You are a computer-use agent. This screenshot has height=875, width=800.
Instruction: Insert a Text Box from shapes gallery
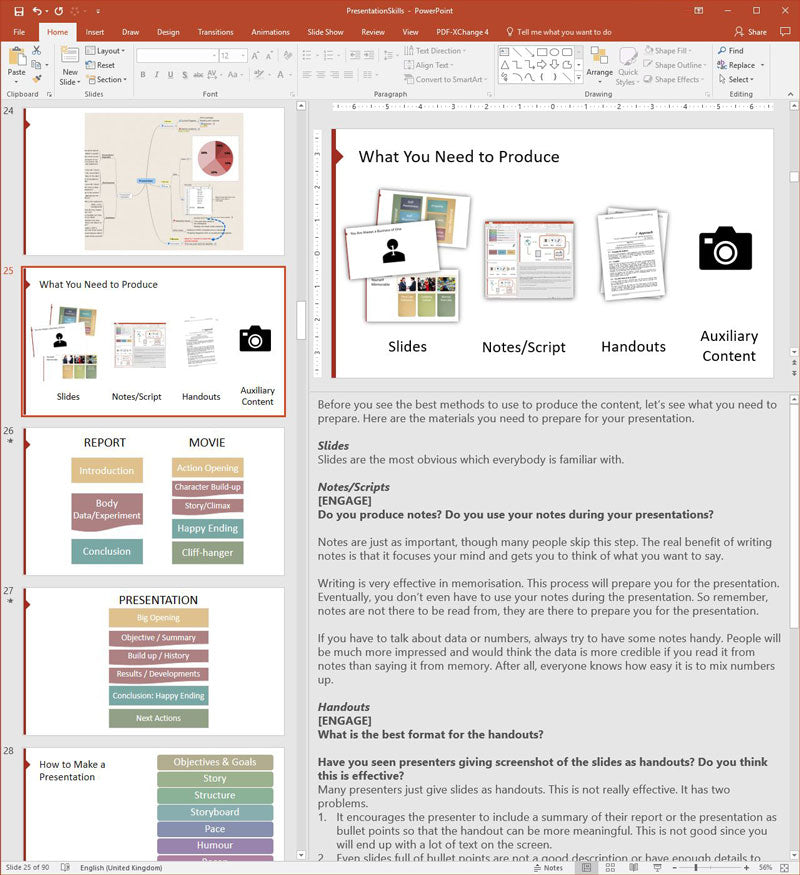504,52
